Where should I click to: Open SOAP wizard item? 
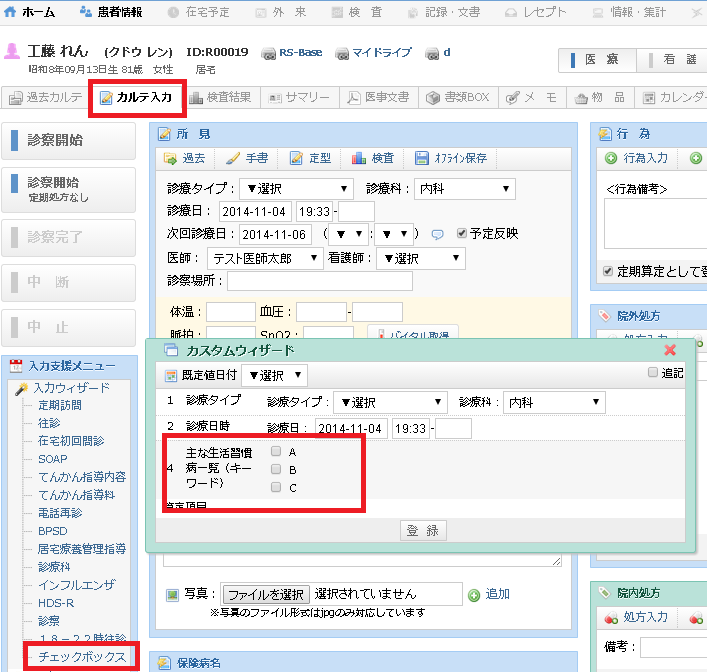coord(53,459)
